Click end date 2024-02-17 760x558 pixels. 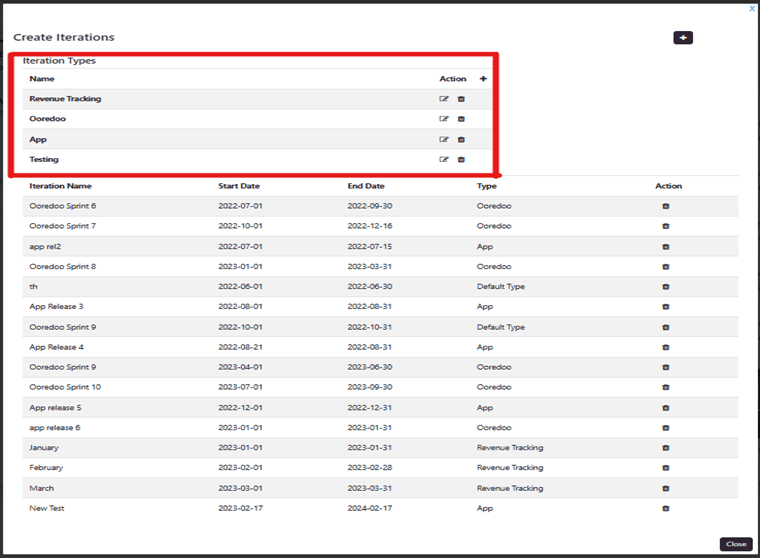click(370, 508)
